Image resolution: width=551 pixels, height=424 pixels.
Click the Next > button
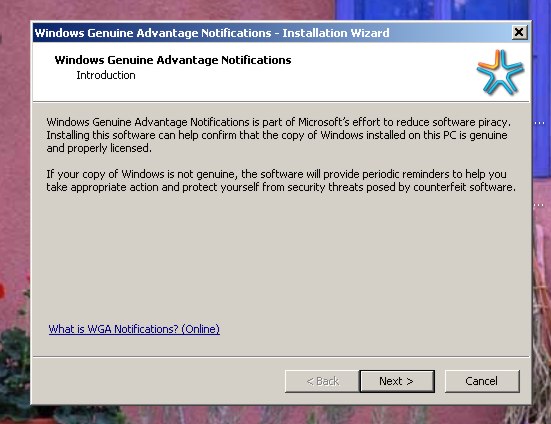[397, 381]
